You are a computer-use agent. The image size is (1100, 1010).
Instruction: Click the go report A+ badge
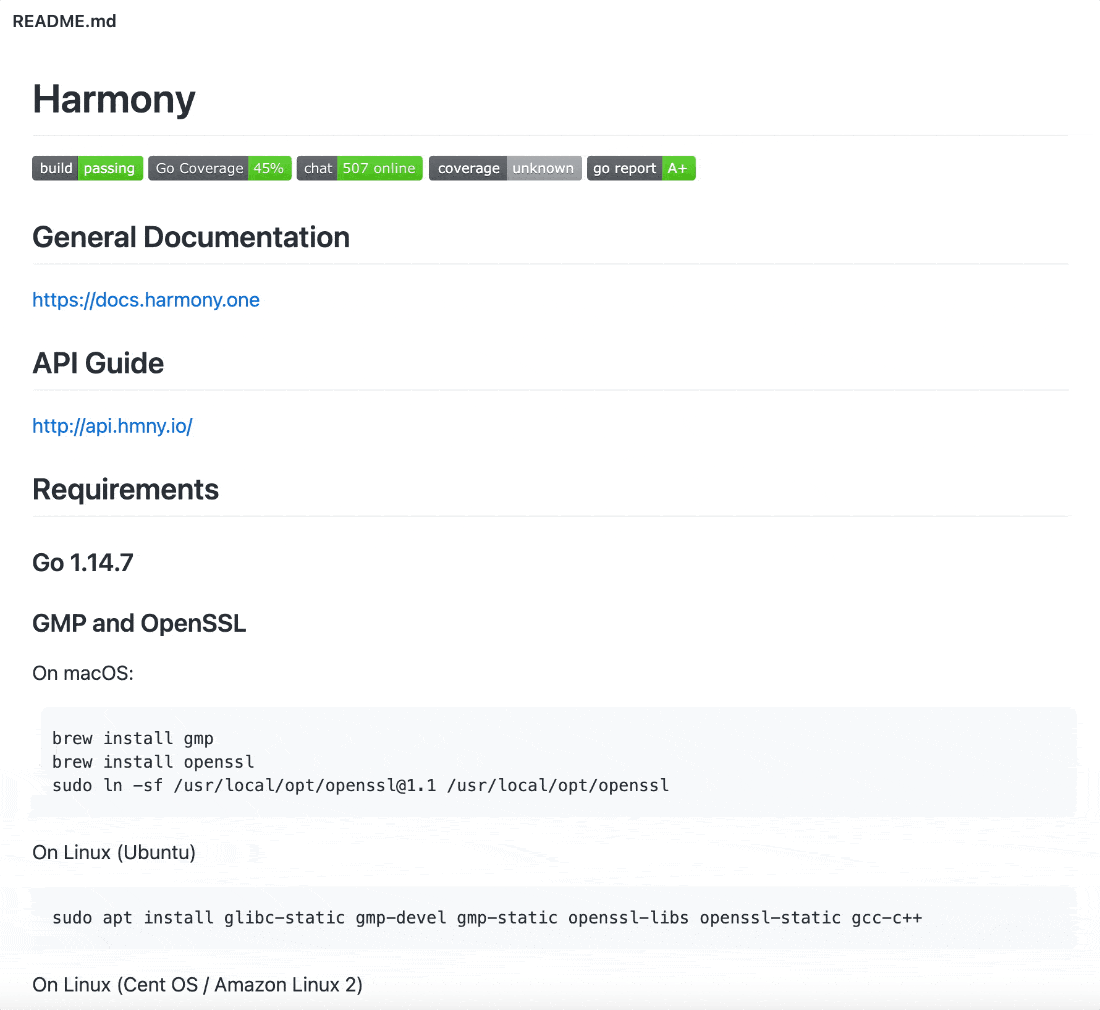[x=641, y=168]
